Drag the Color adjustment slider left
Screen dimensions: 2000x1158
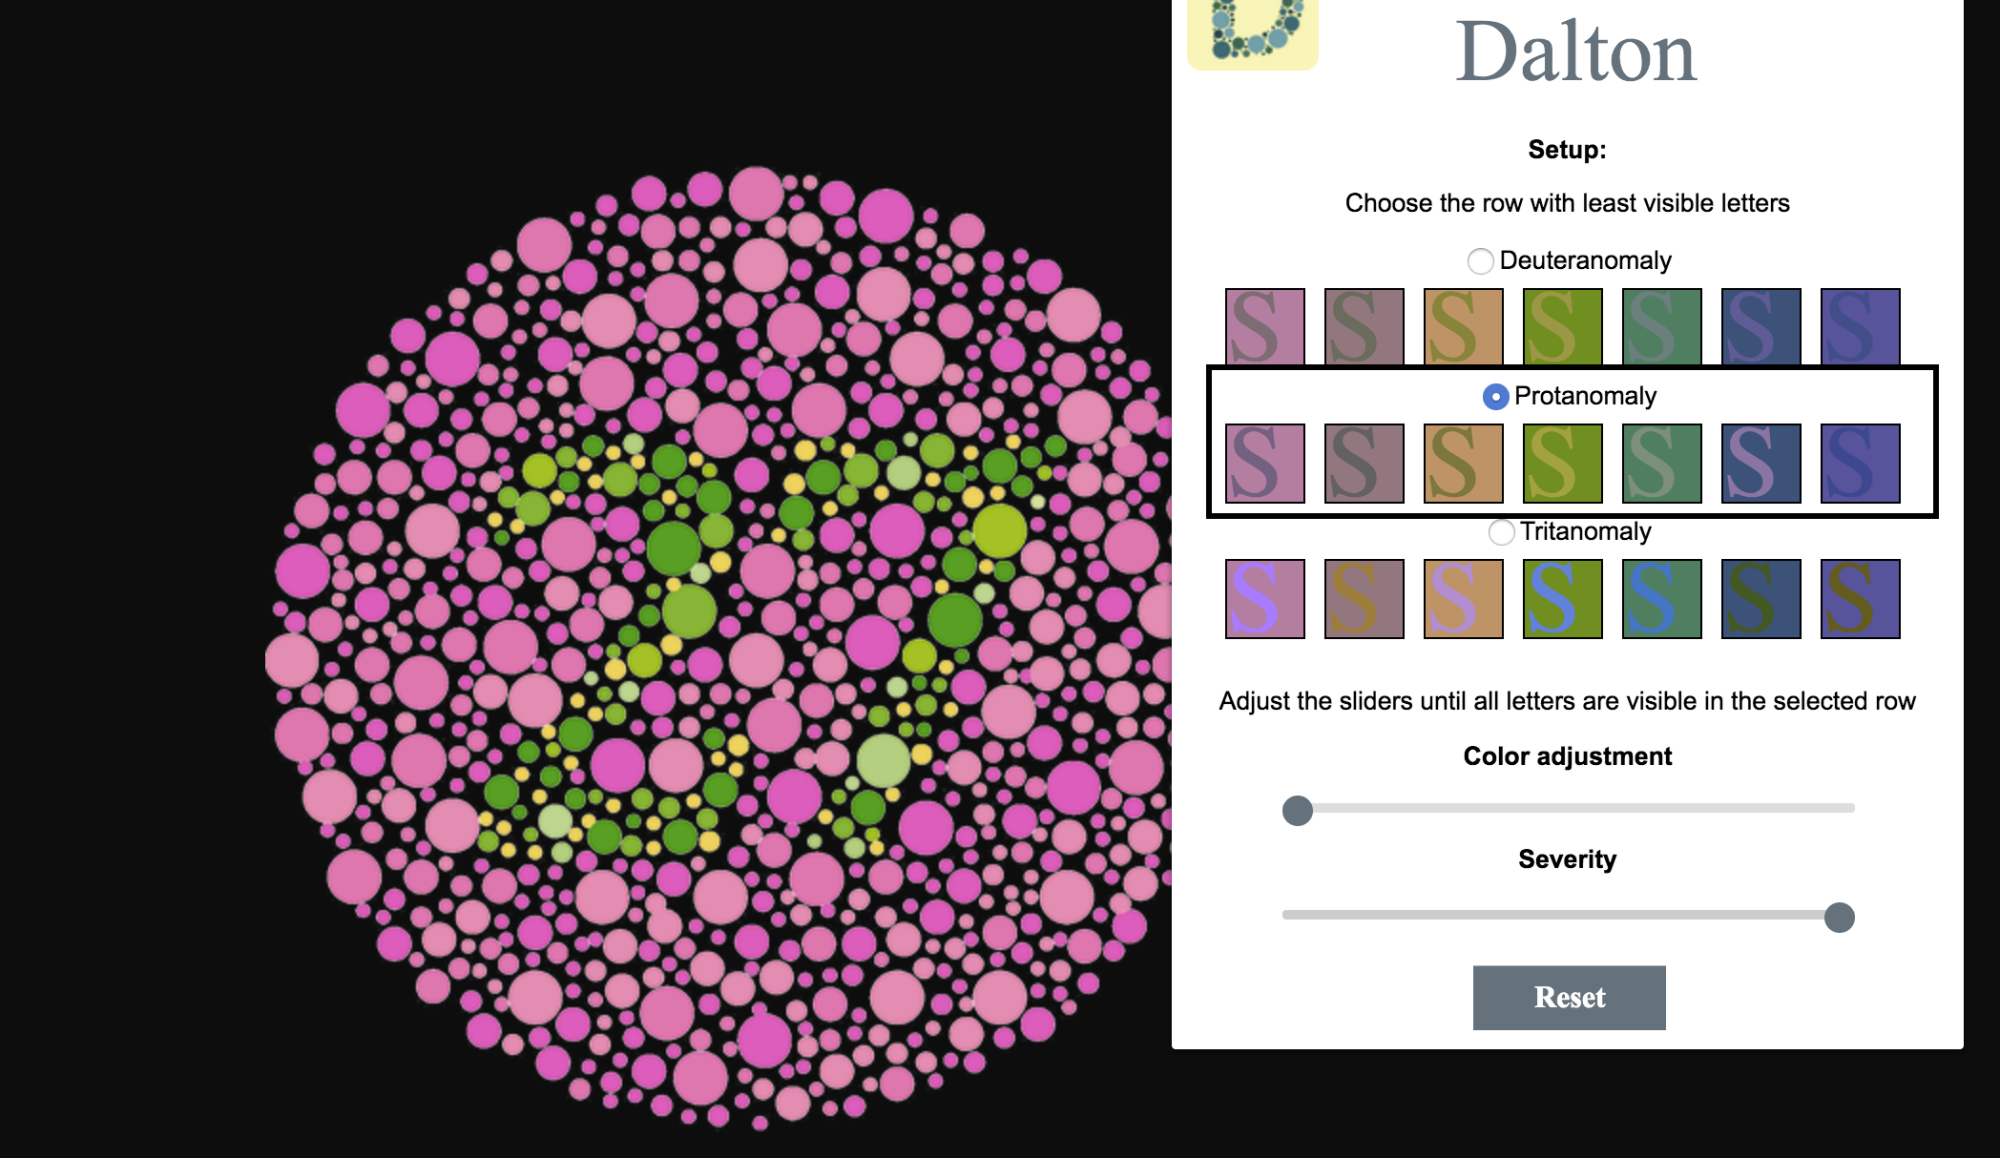pyautogui.click(x=1297, y=809)
